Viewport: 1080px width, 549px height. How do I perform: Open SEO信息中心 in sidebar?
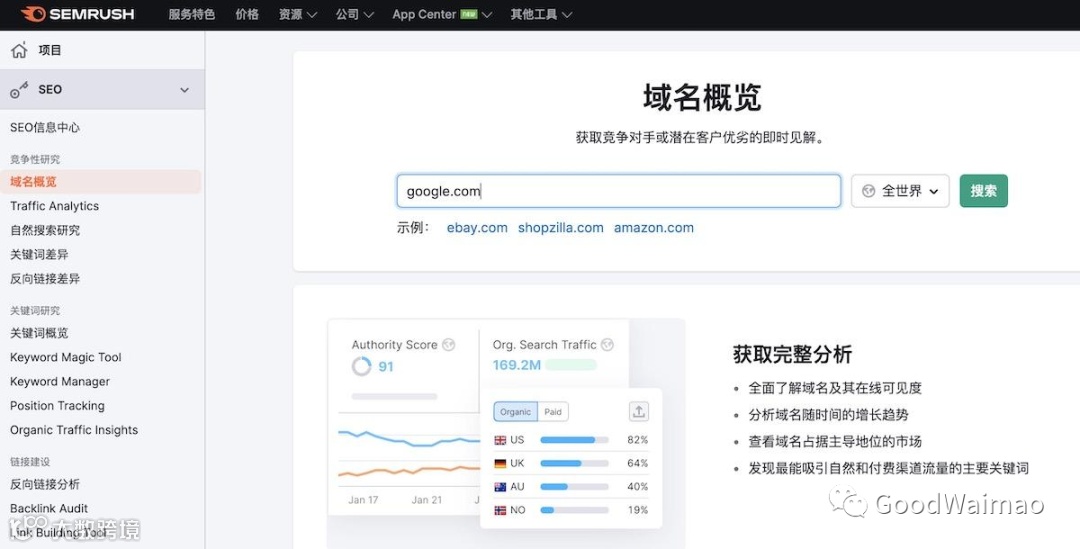click(45, 127)
